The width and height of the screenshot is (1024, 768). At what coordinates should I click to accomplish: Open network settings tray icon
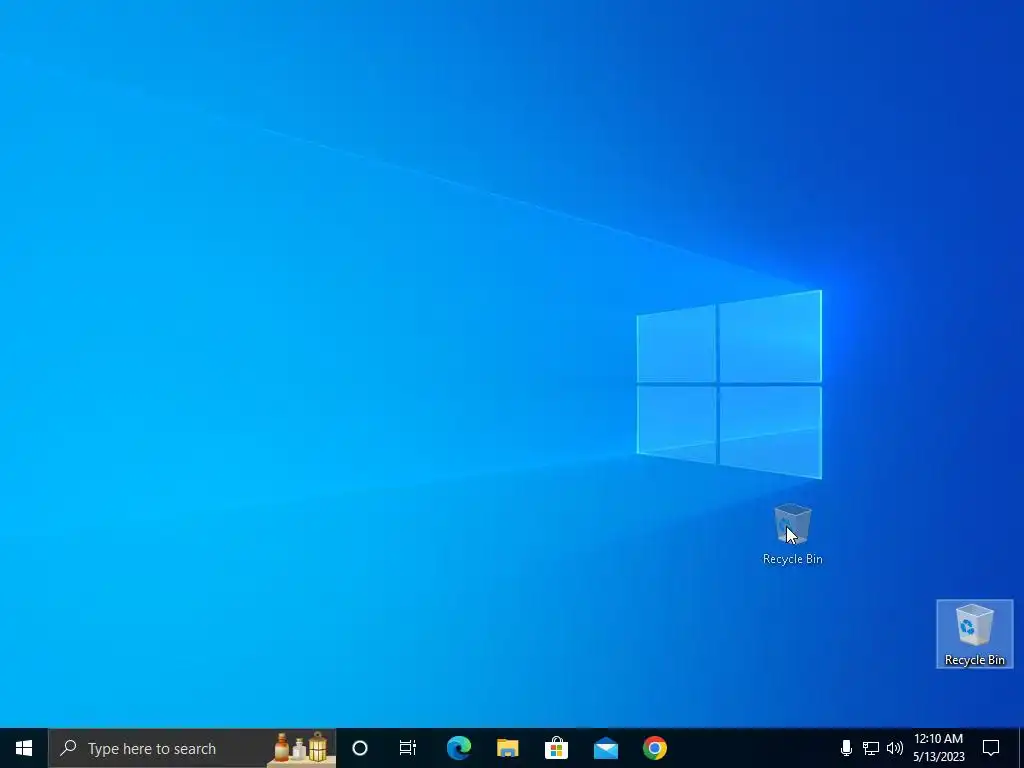871,748
